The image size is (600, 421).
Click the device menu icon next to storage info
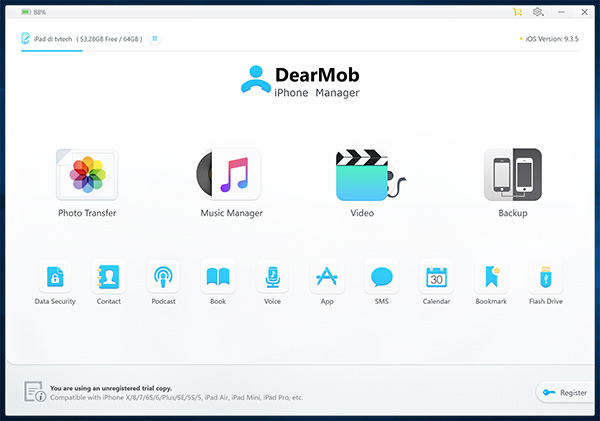click(x=155, y=39)
